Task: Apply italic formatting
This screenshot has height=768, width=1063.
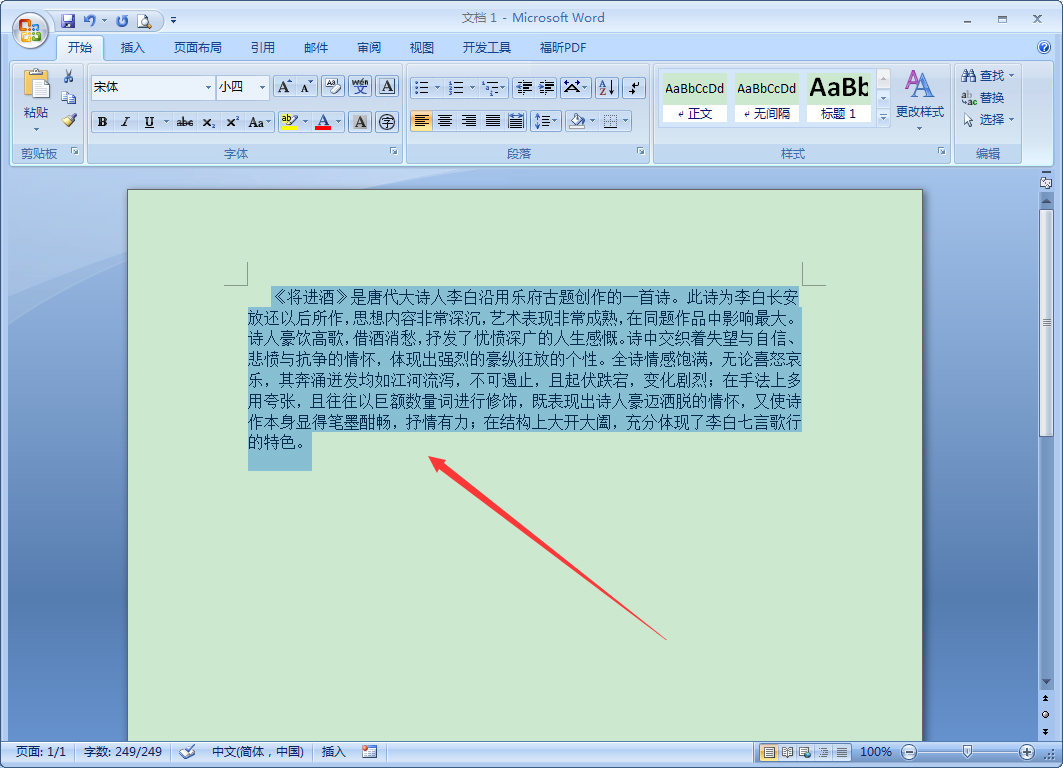Action: (x=124, y=122)
